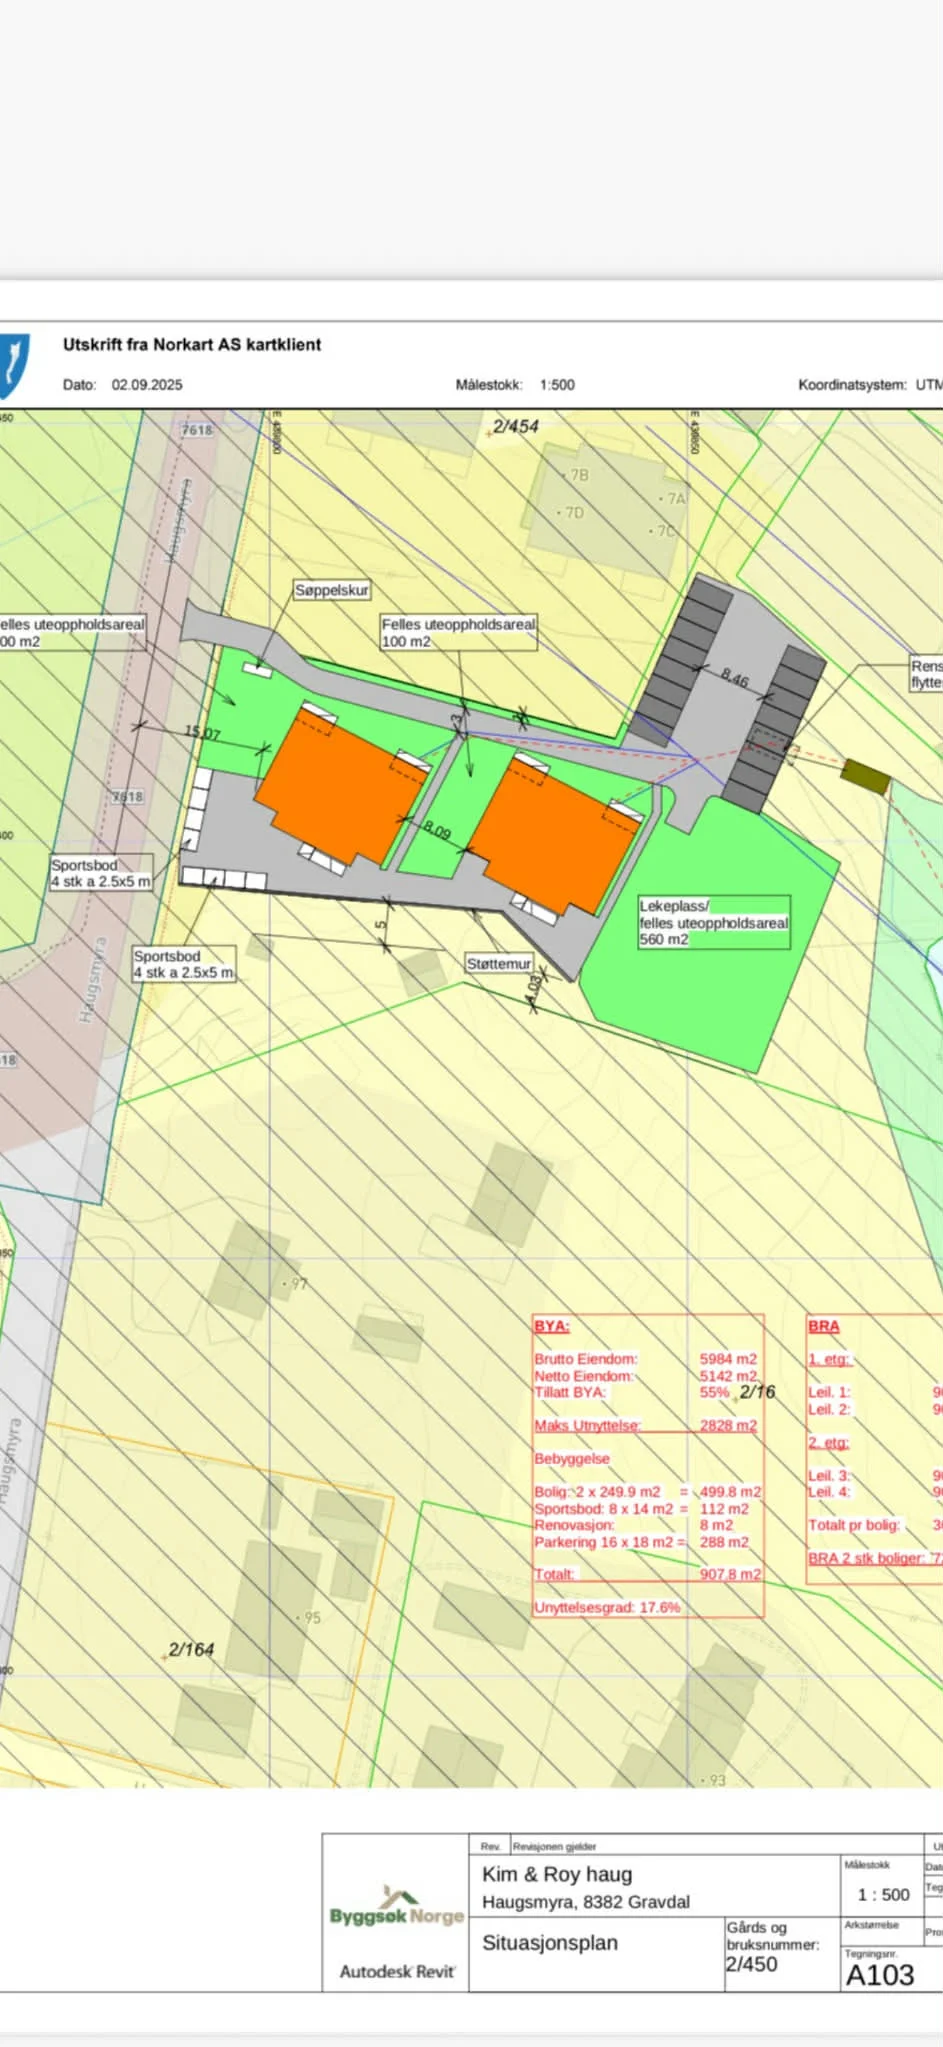Click the '2. etg:' subheading
This screenshot has width=943, height=2047.
pos(829,1442)
